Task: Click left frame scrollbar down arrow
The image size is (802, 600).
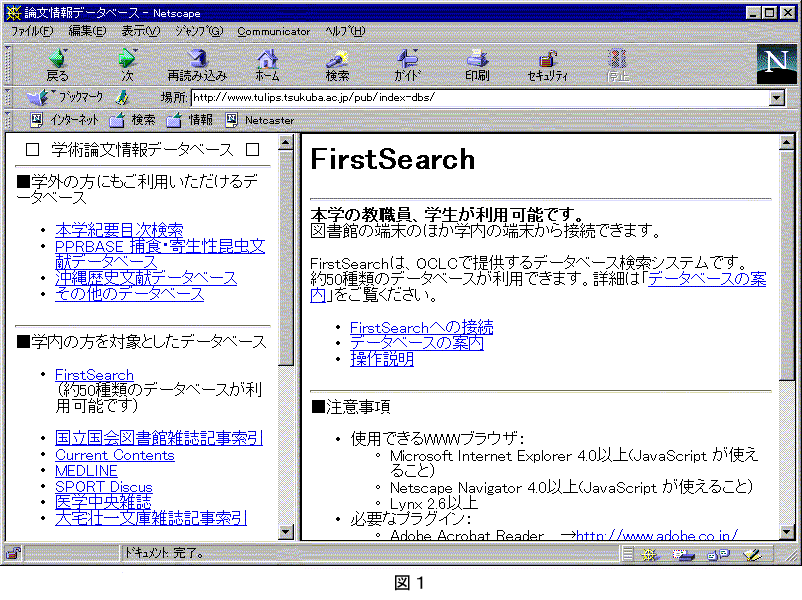Action: [286, 532]
